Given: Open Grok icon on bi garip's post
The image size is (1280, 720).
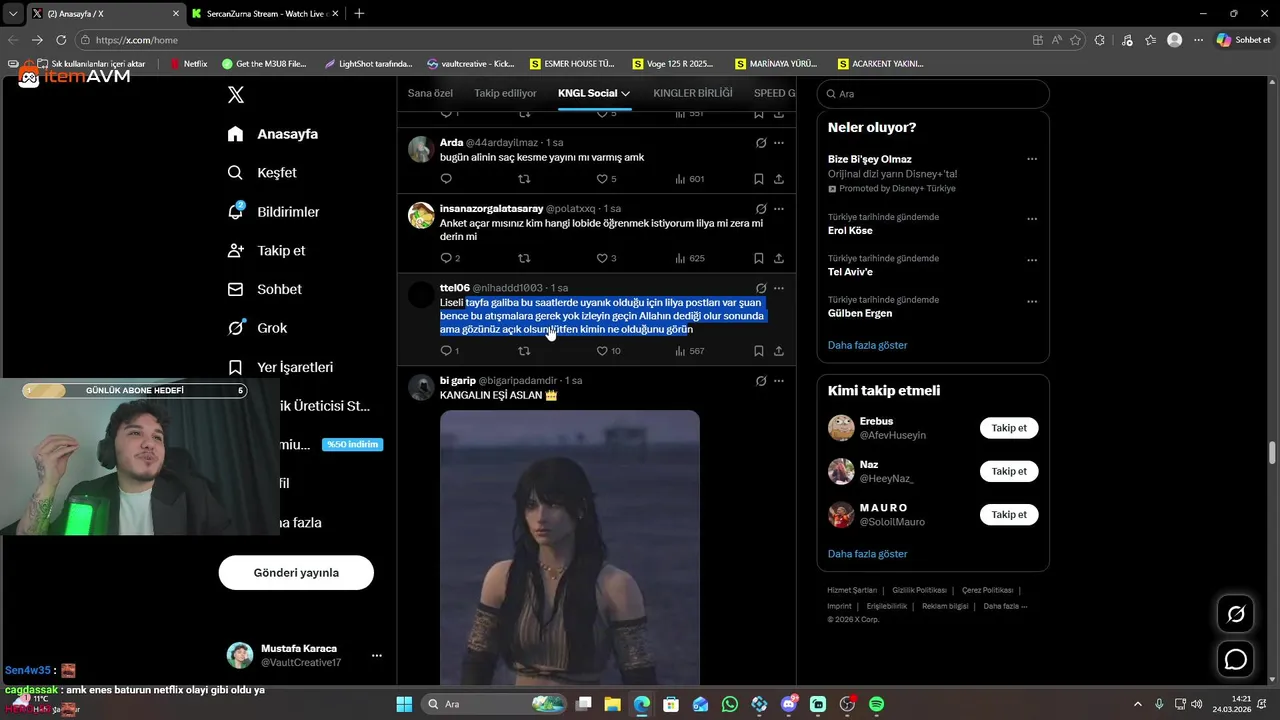Looking at the screenshot, I should (761, 381).
